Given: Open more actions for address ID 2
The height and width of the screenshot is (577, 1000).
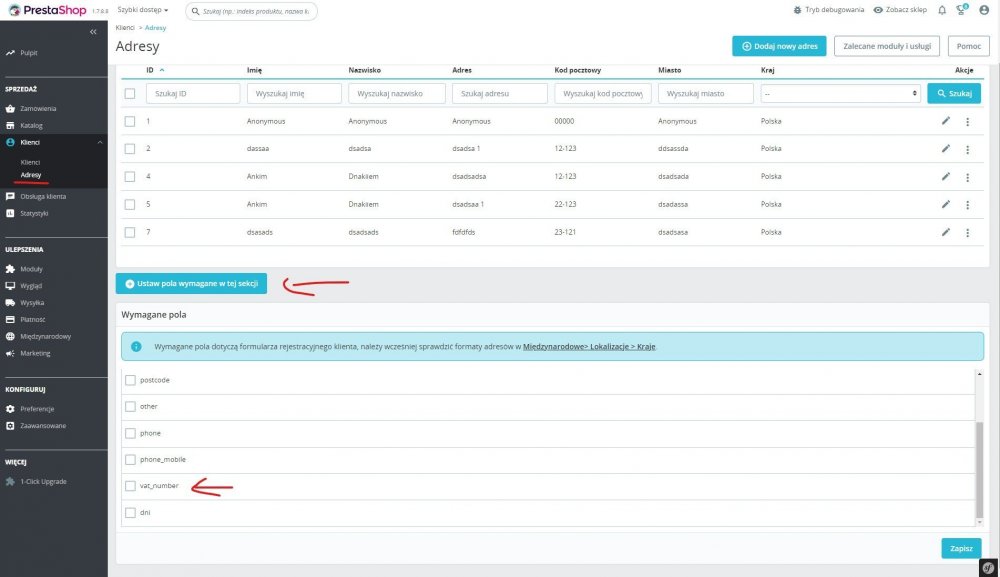Looking at the screenshot, I should (967, 149).
